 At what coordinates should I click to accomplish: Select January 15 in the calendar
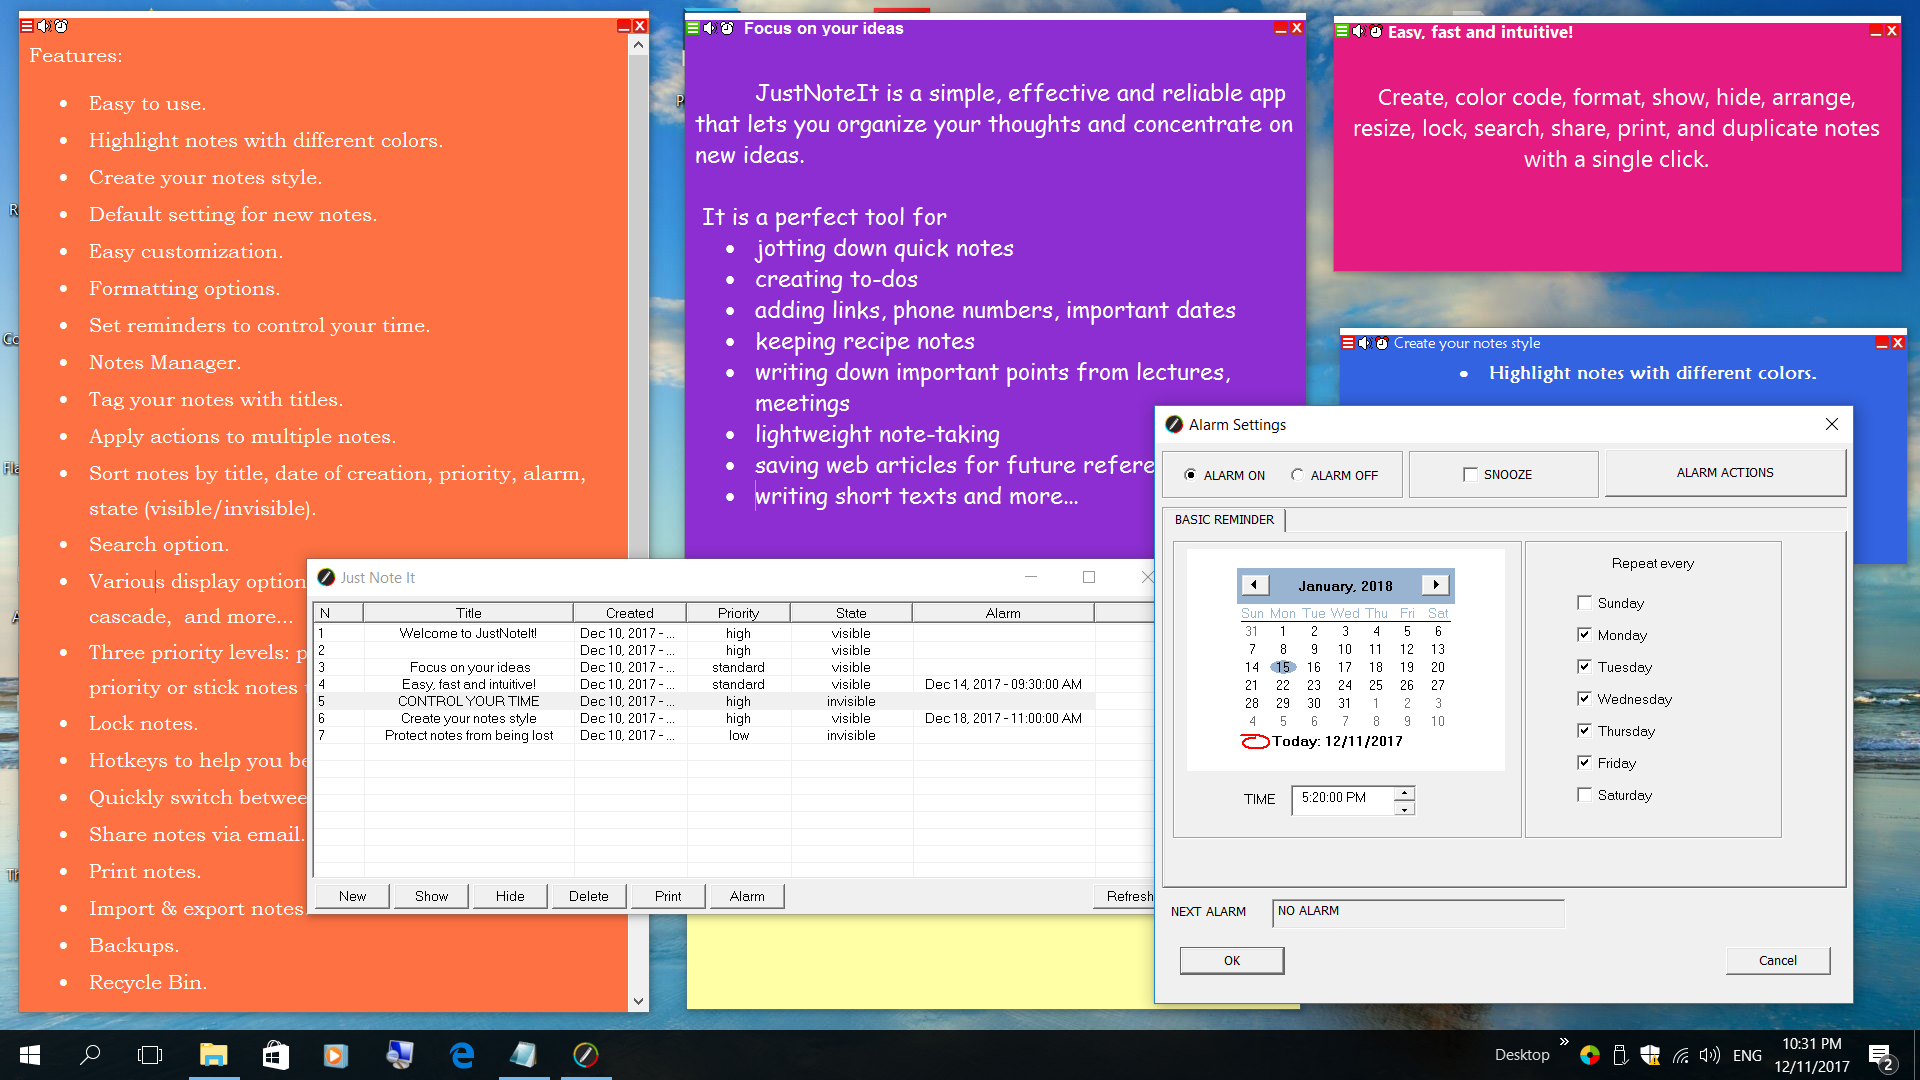click(1283, 667)
